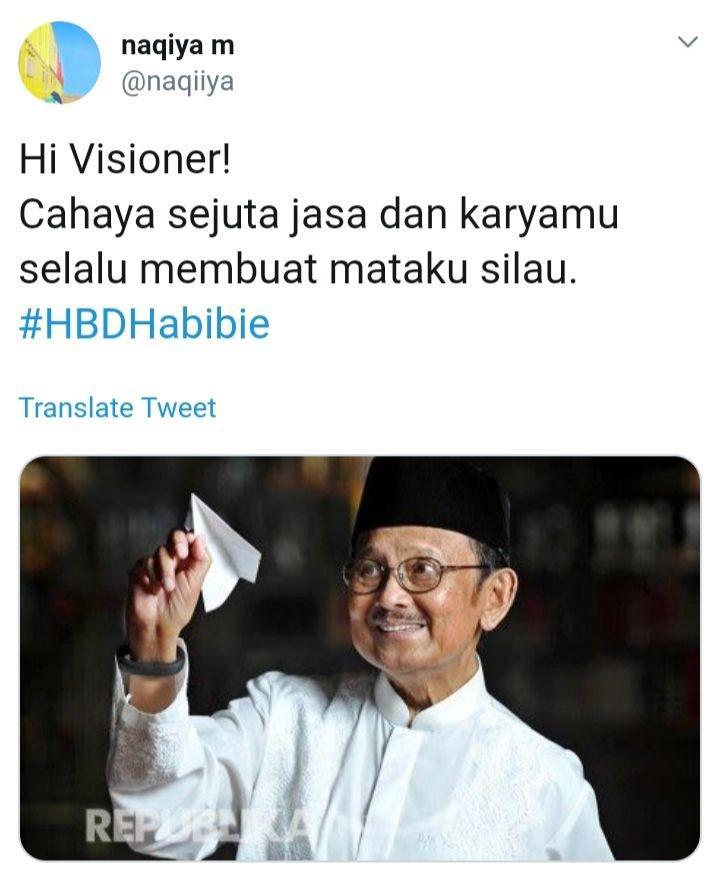Open the tweet options chevron menu
The height and width of the screenshot is (890, 720).
688,42
